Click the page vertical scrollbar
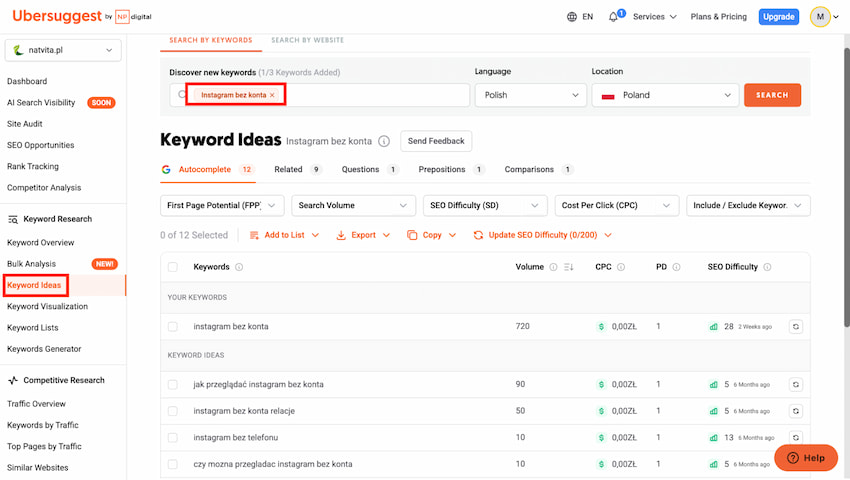Viewport: 850px width, 480px height. 846,187
